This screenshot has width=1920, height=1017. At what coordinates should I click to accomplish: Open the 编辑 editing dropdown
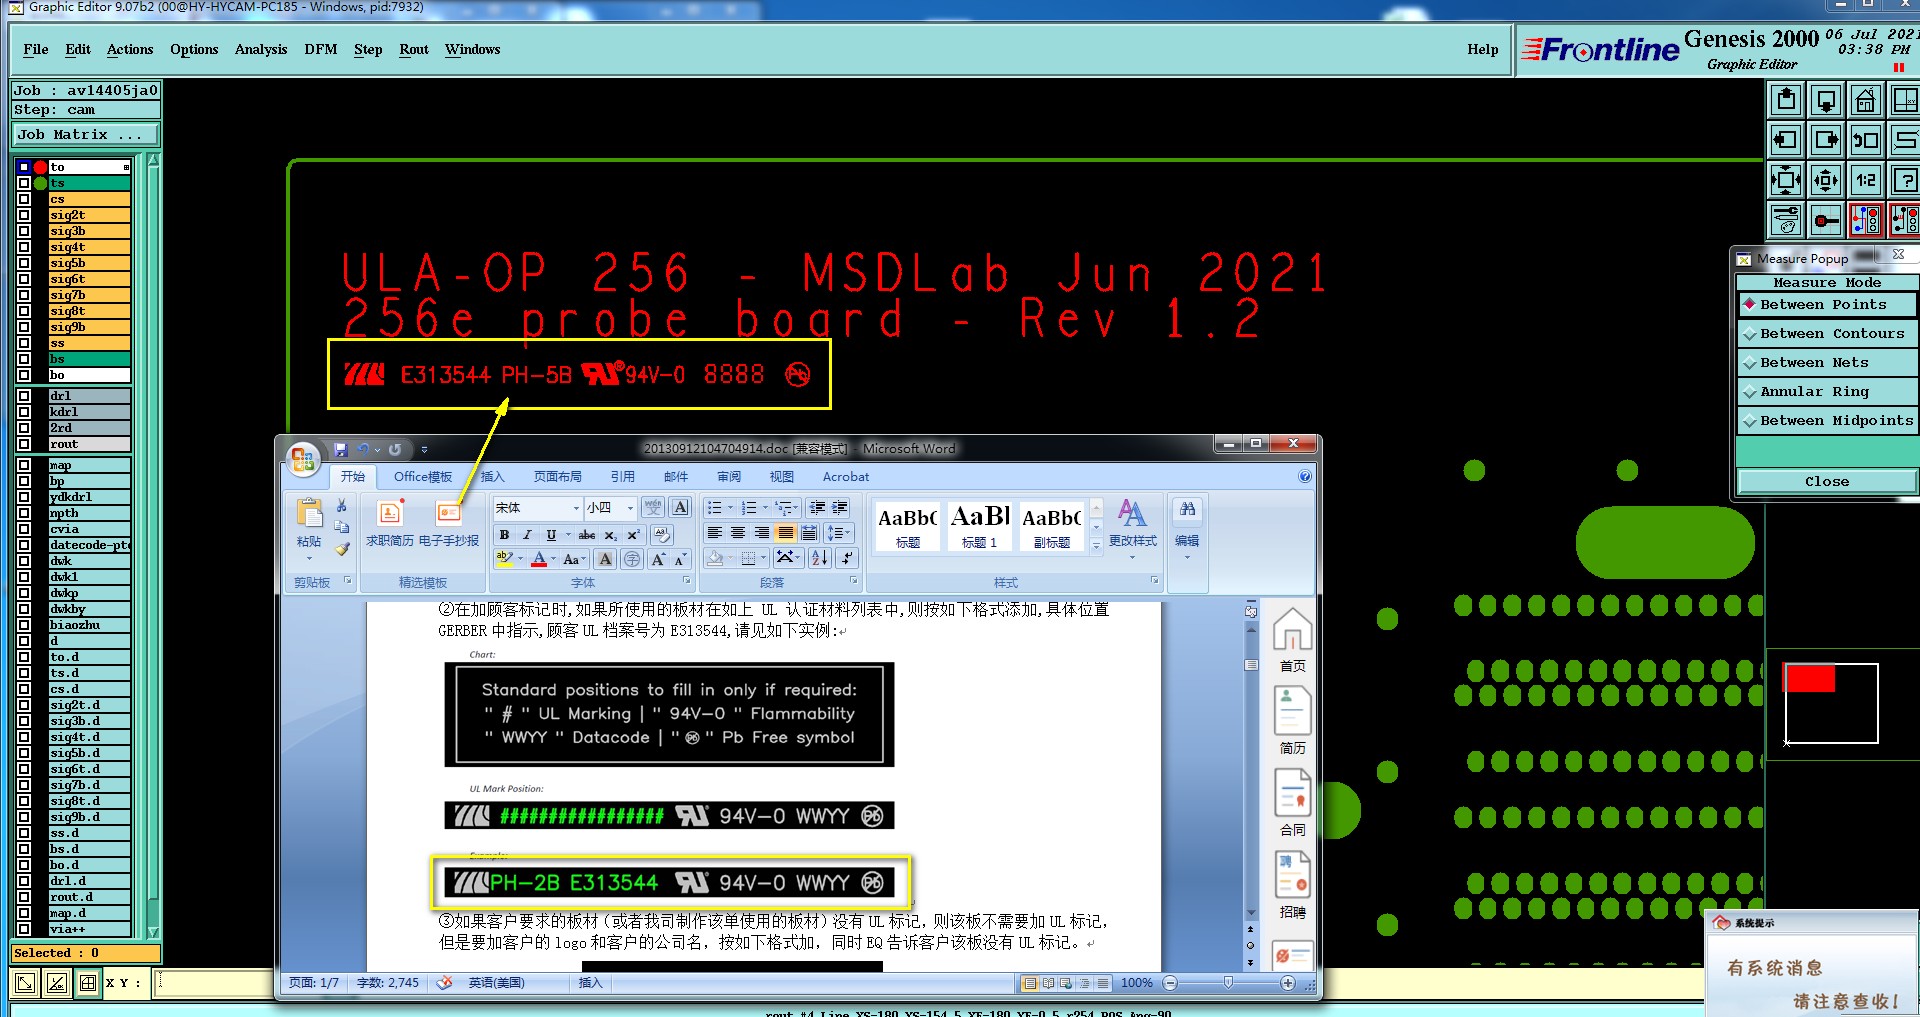(1187, 527)
